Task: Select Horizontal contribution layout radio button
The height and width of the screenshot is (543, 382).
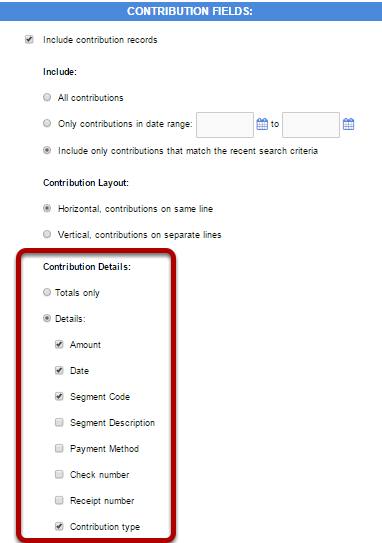Action: click(x=47, y=208)
